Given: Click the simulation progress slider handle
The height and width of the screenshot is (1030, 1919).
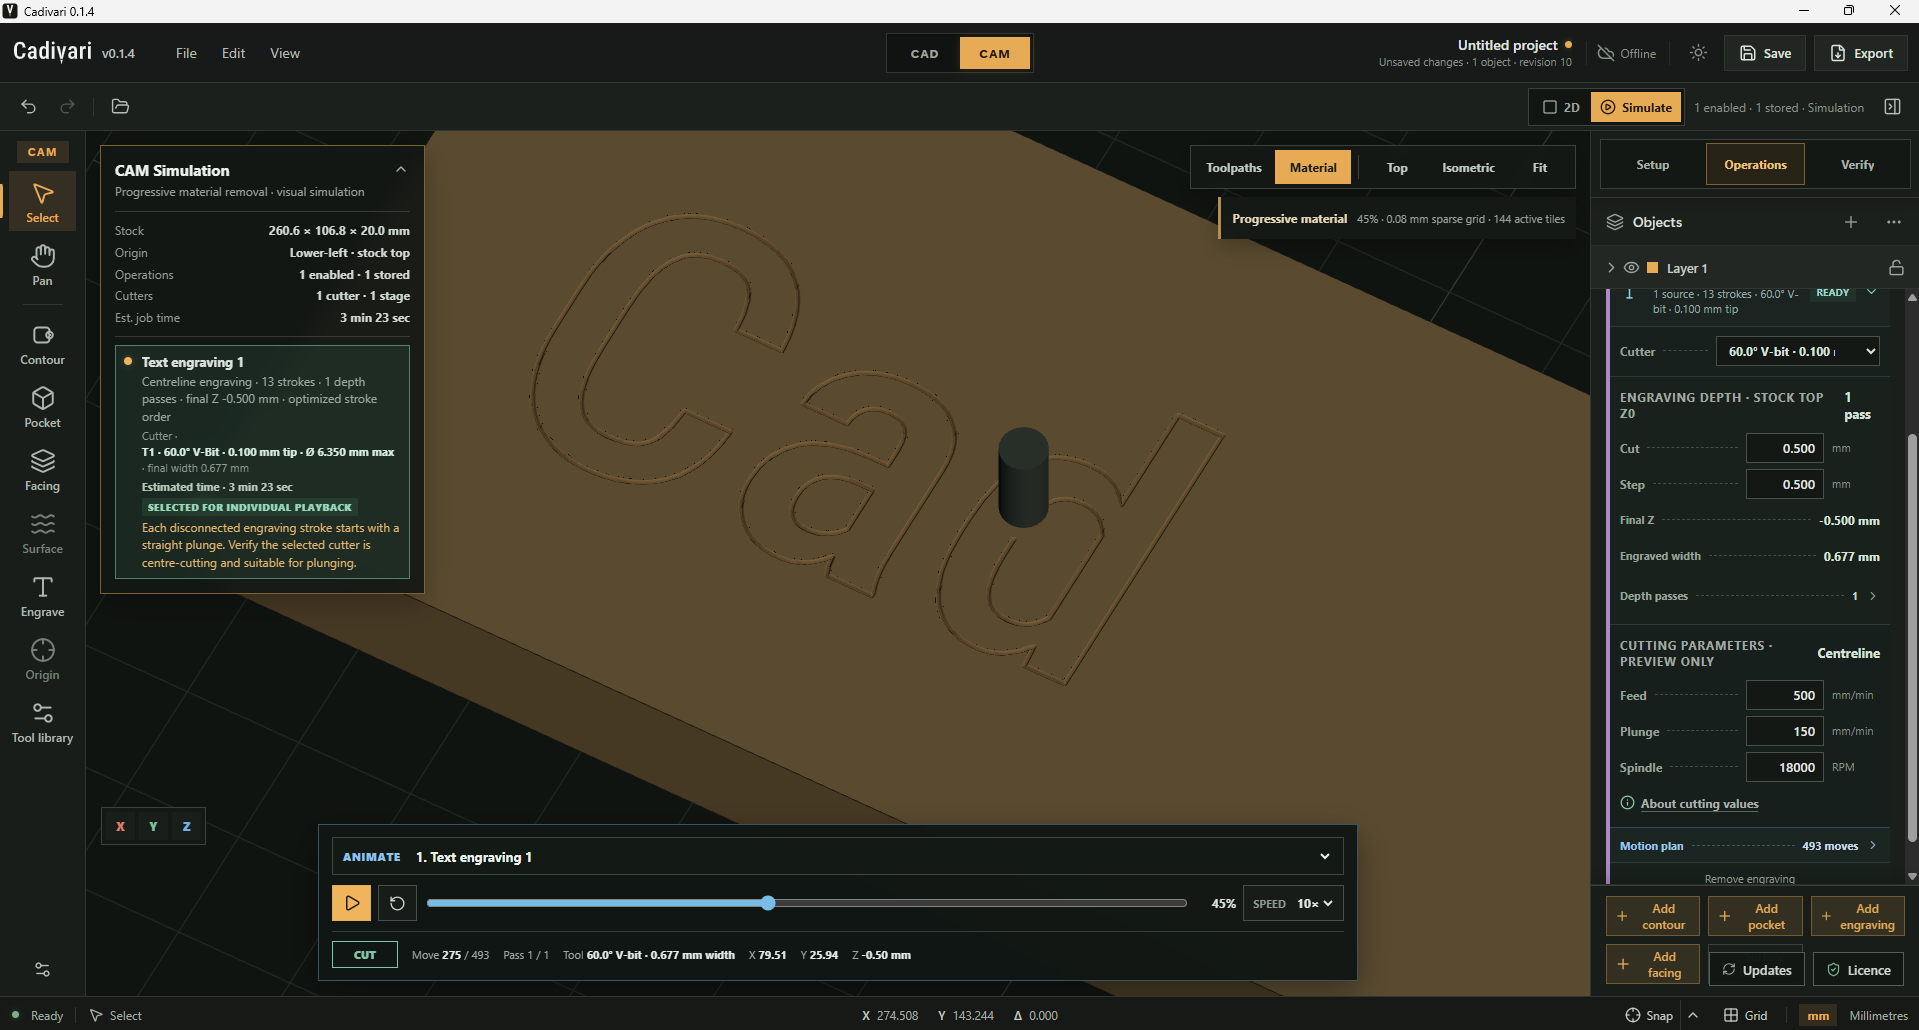Looking at the screenshot, I should pos(768,903).
